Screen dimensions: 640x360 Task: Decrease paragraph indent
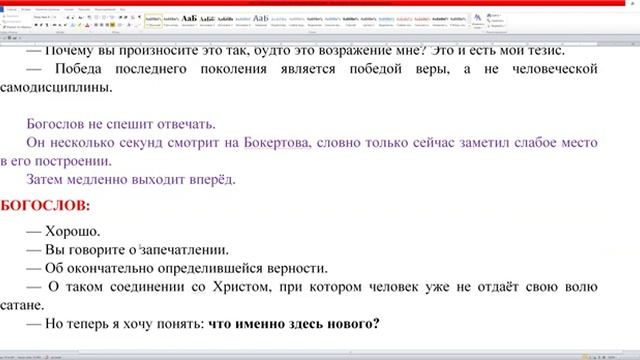(120, 17)
